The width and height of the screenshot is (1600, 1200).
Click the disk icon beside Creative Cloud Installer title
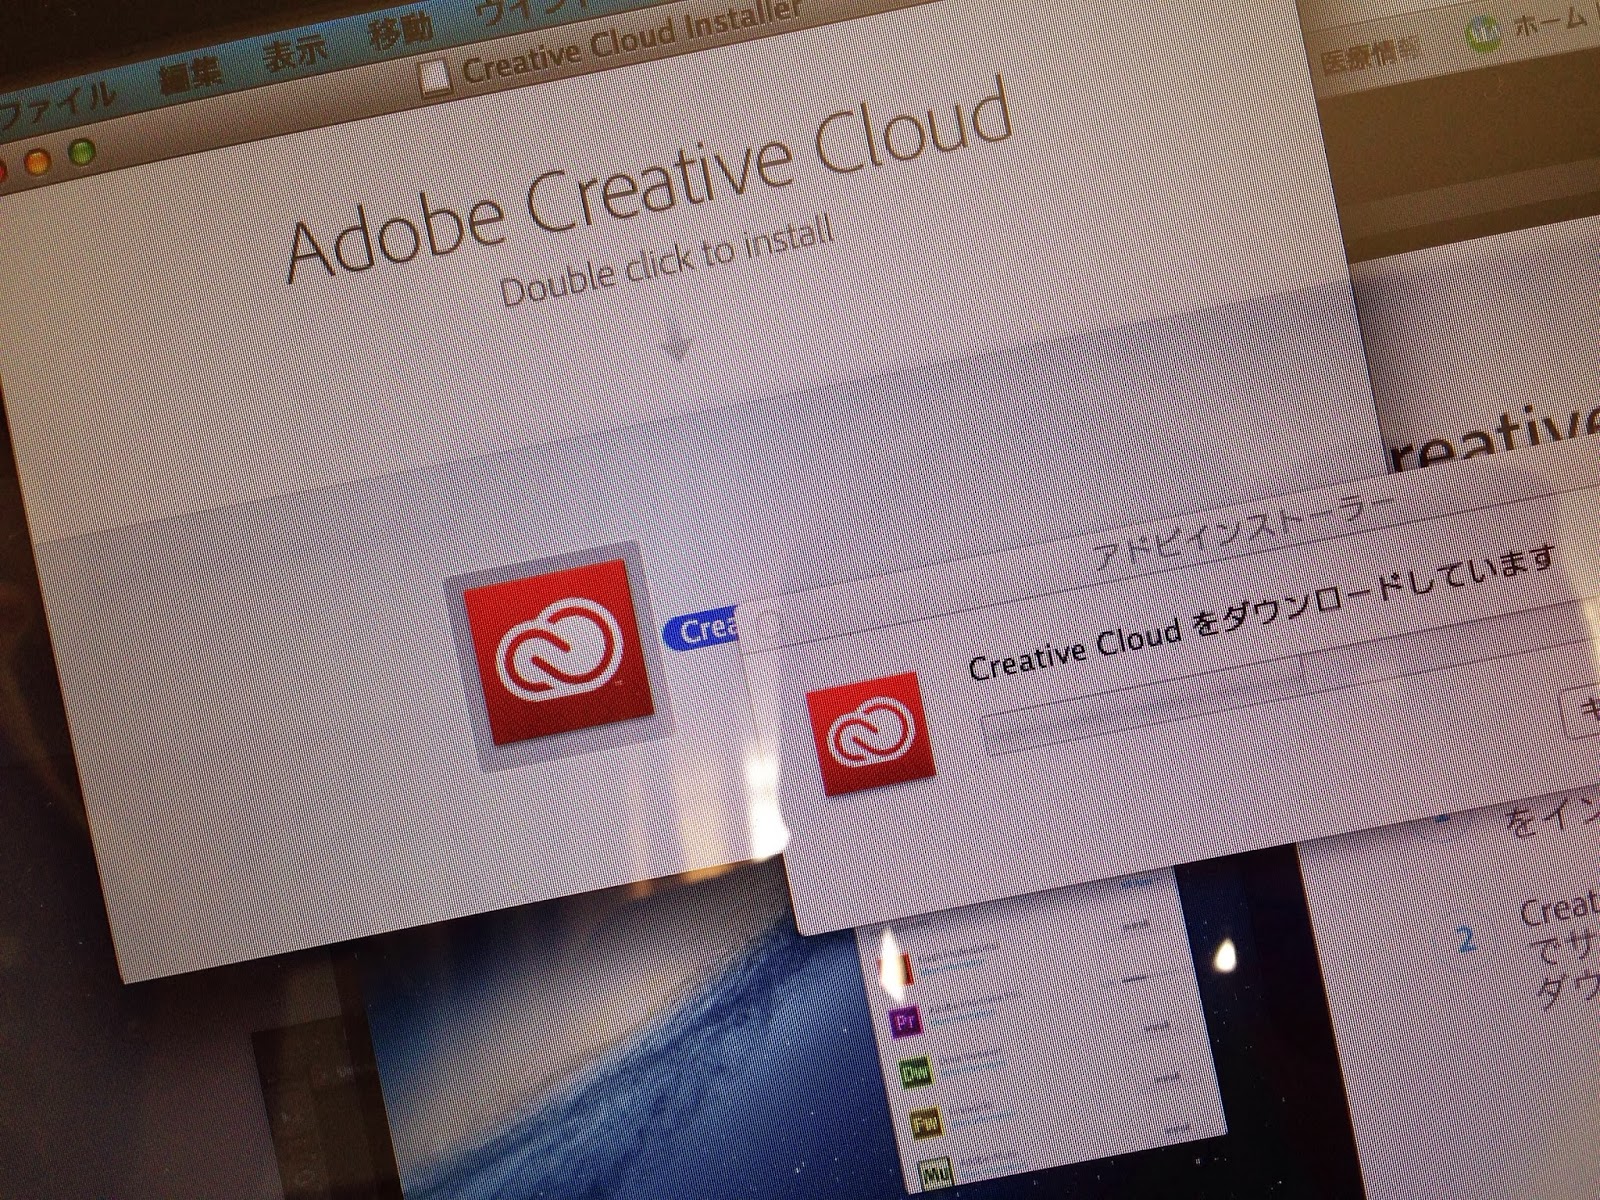point(435,76)
